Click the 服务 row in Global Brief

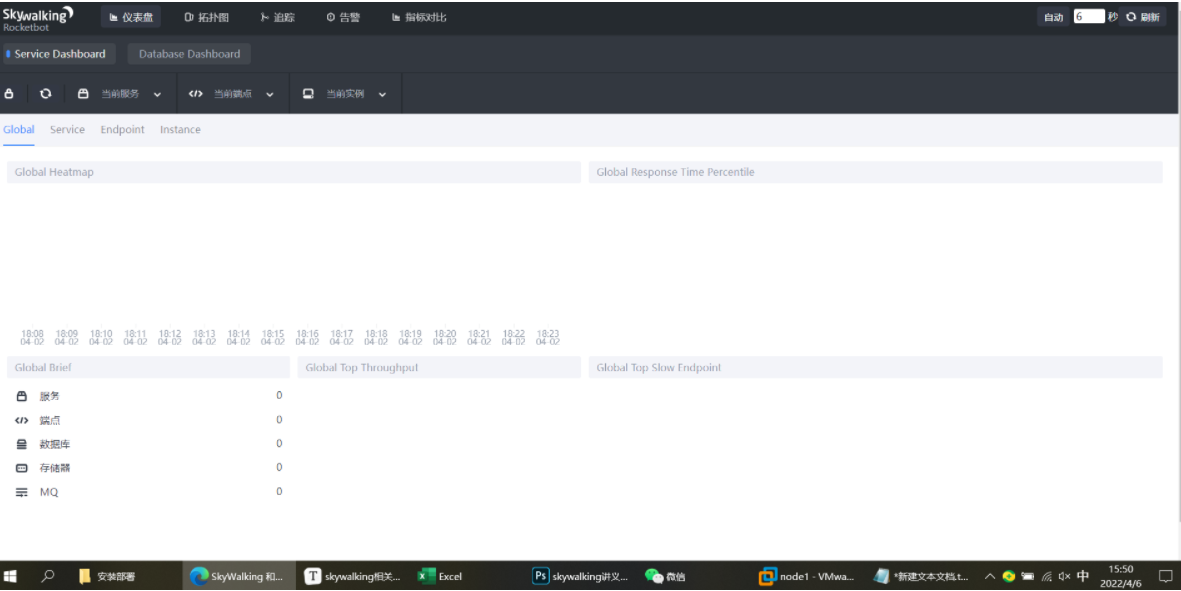[148, 395]
